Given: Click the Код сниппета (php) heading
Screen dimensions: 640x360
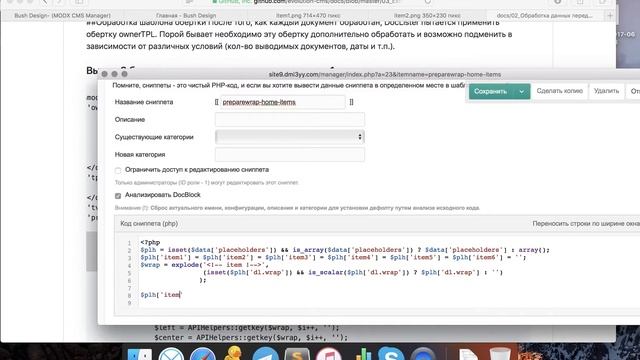Looking at the screenshot, I should click(149, 224).
